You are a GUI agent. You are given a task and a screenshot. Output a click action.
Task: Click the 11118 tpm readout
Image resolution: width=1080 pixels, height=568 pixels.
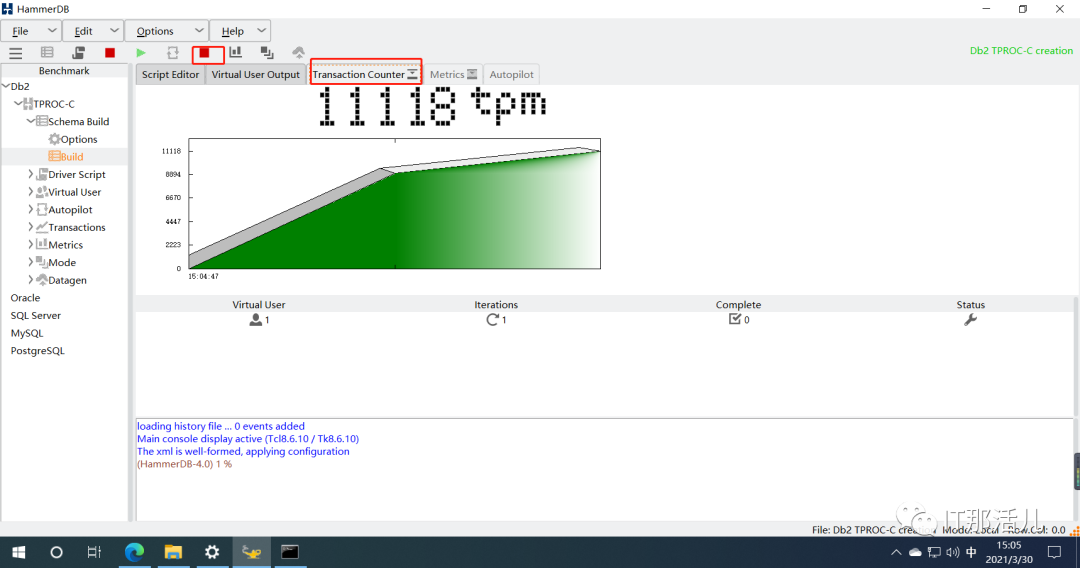[x=432, y=107]
